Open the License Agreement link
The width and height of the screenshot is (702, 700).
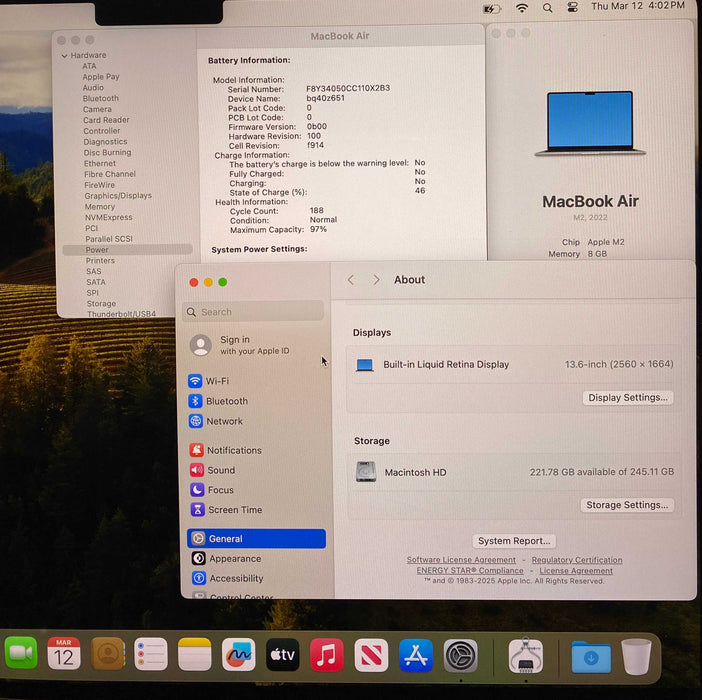576,571
